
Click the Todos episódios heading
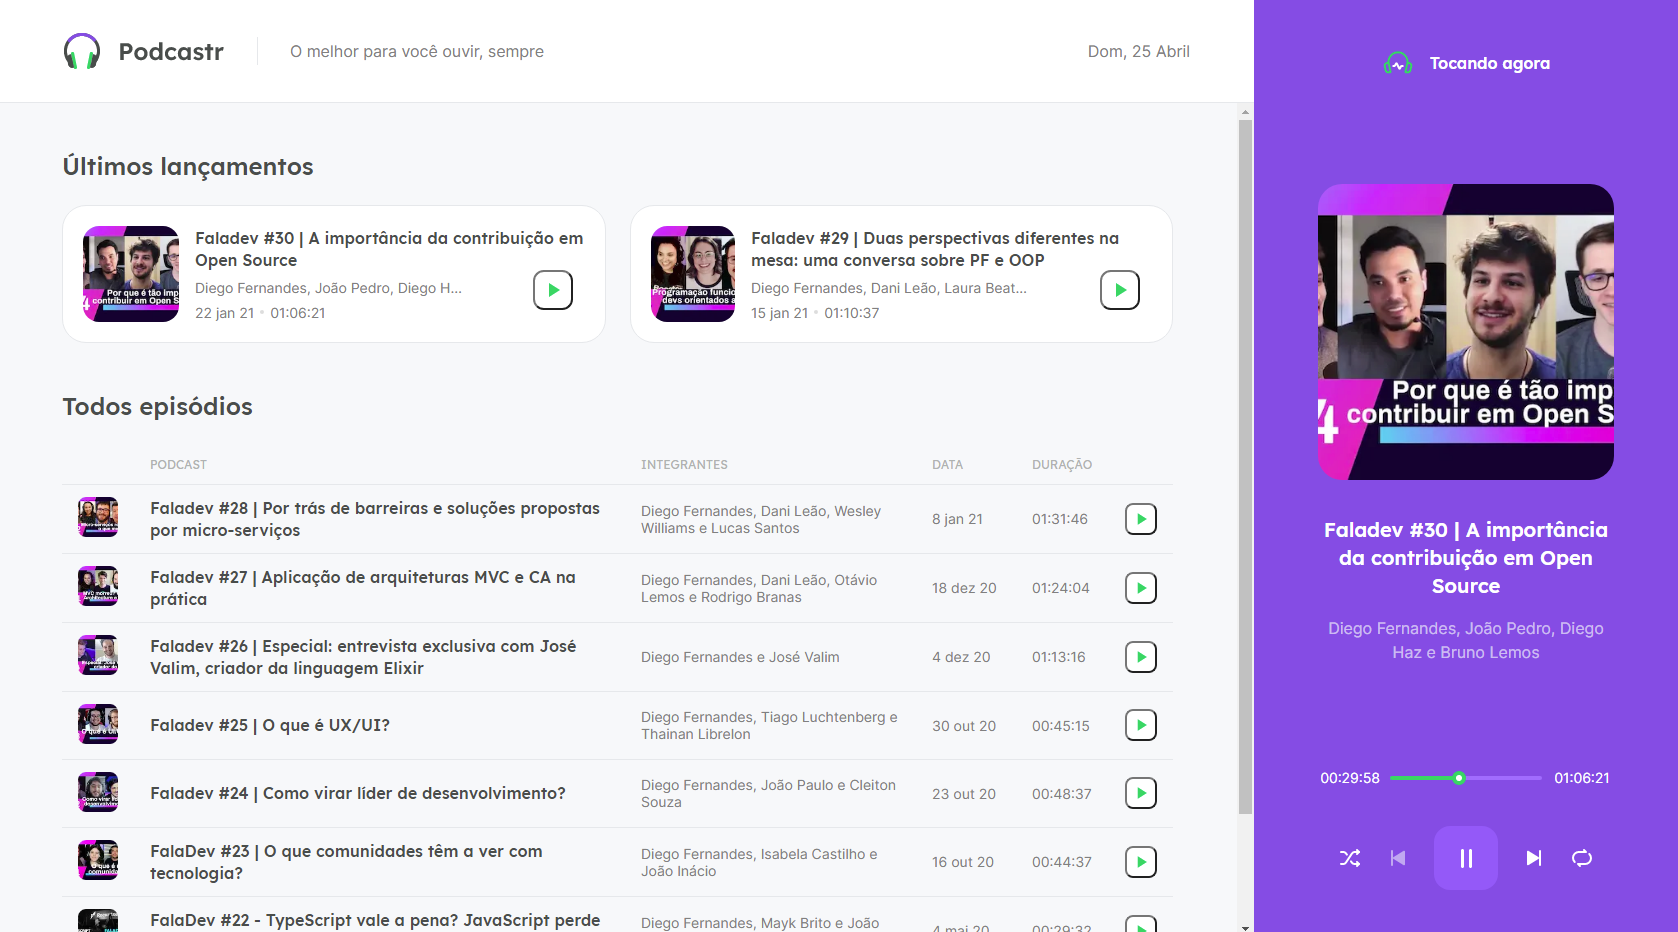(x=158, y=407)
